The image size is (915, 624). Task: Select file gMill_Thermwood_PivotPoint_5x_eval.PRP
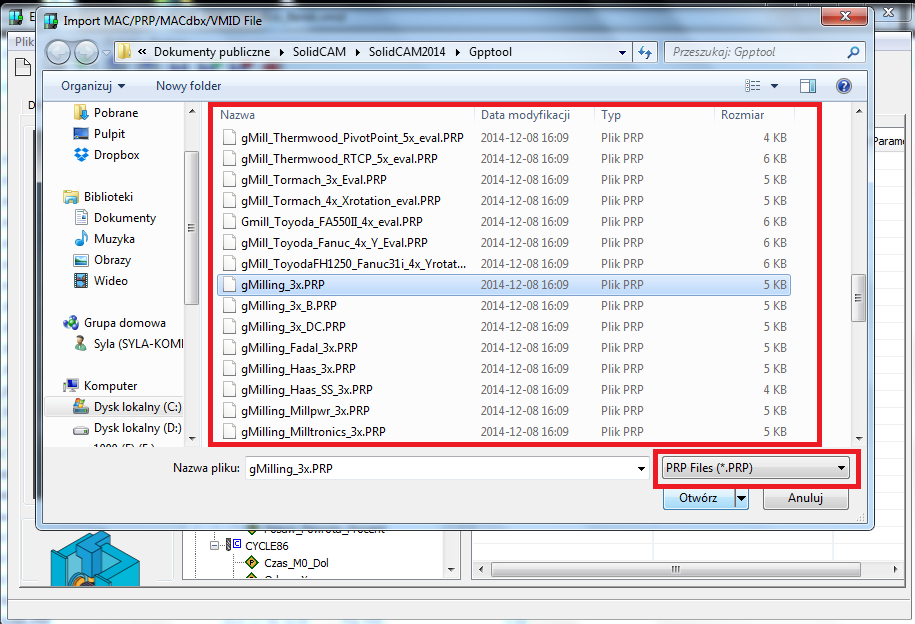click(352, 138)
